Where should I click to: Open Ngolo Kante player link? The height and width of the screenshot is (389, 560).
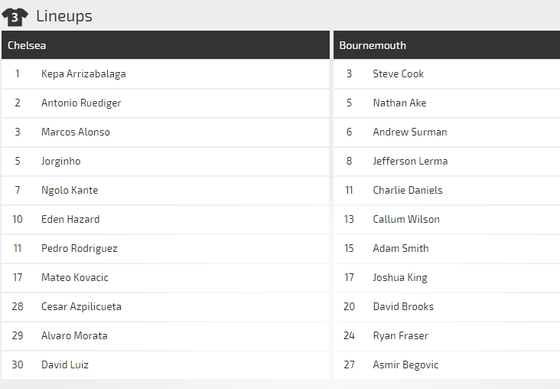click(x=69, y=190)
